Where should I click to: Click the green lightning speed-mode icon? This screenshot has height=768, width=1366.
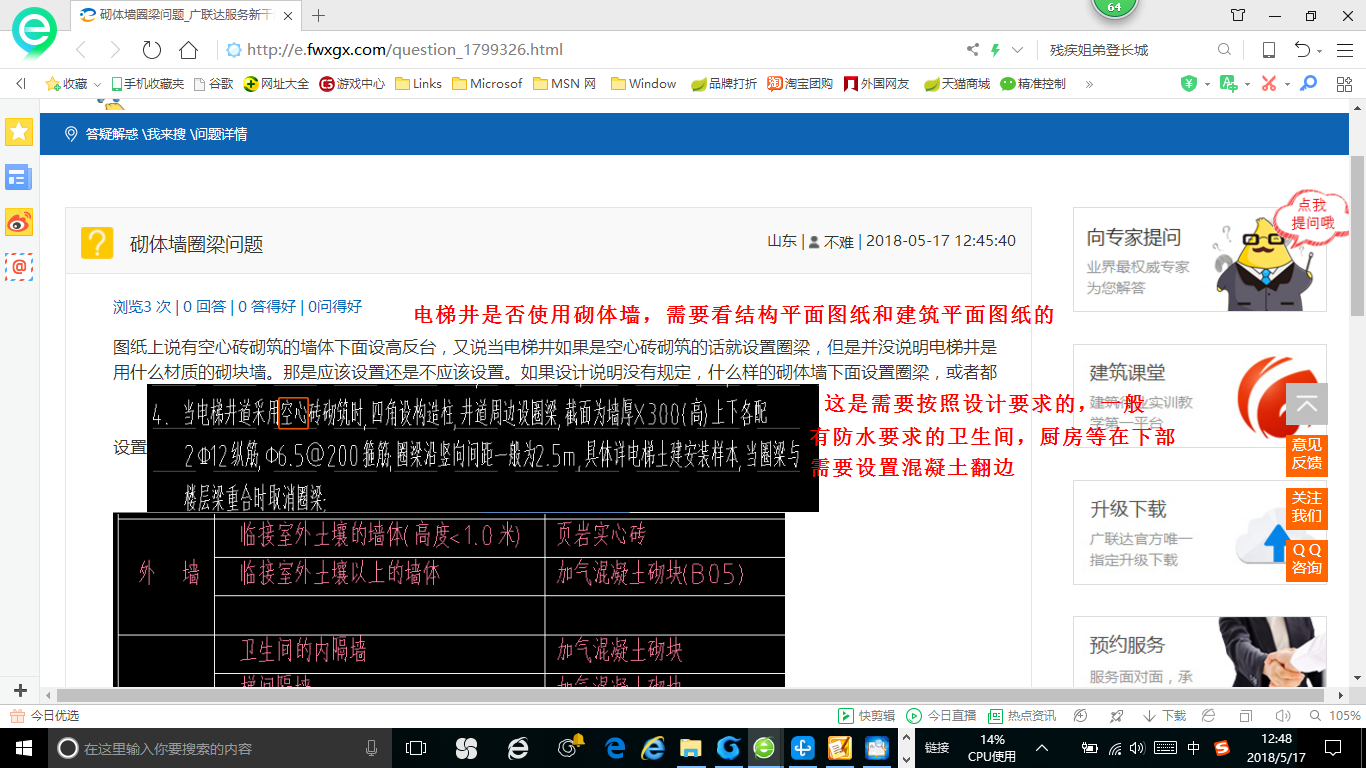point(995,50)
